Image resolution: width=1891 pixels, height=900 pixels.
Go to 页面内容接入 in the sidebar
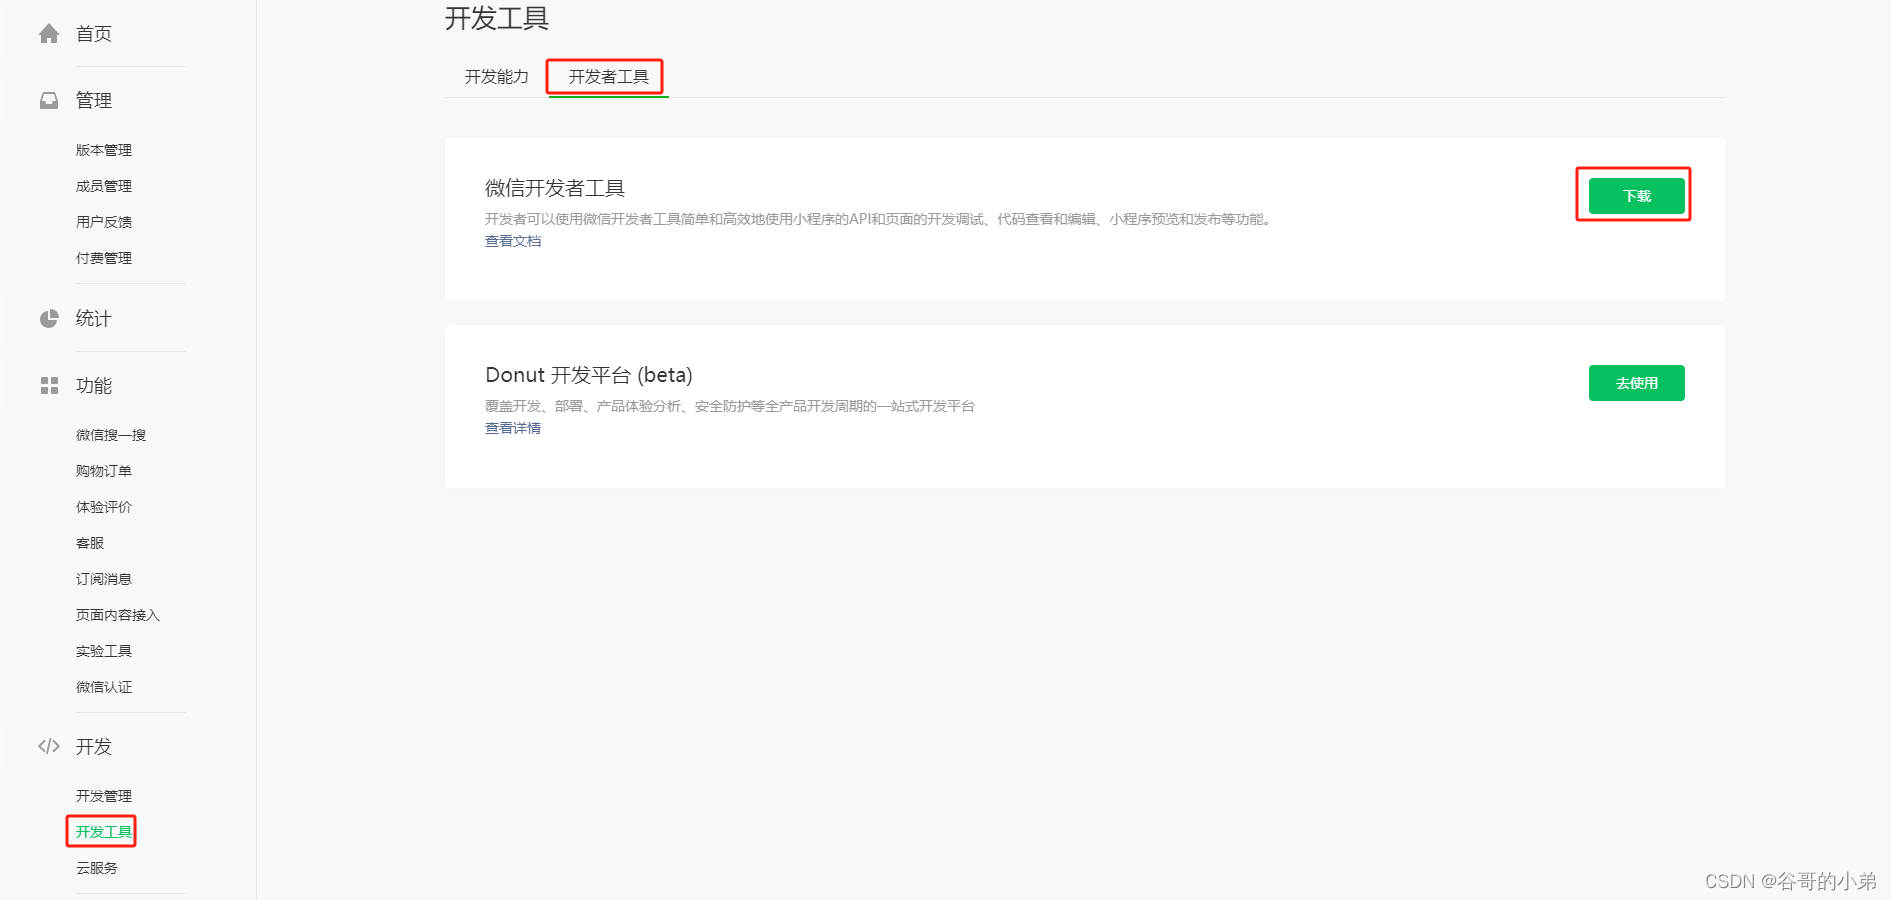118,615
